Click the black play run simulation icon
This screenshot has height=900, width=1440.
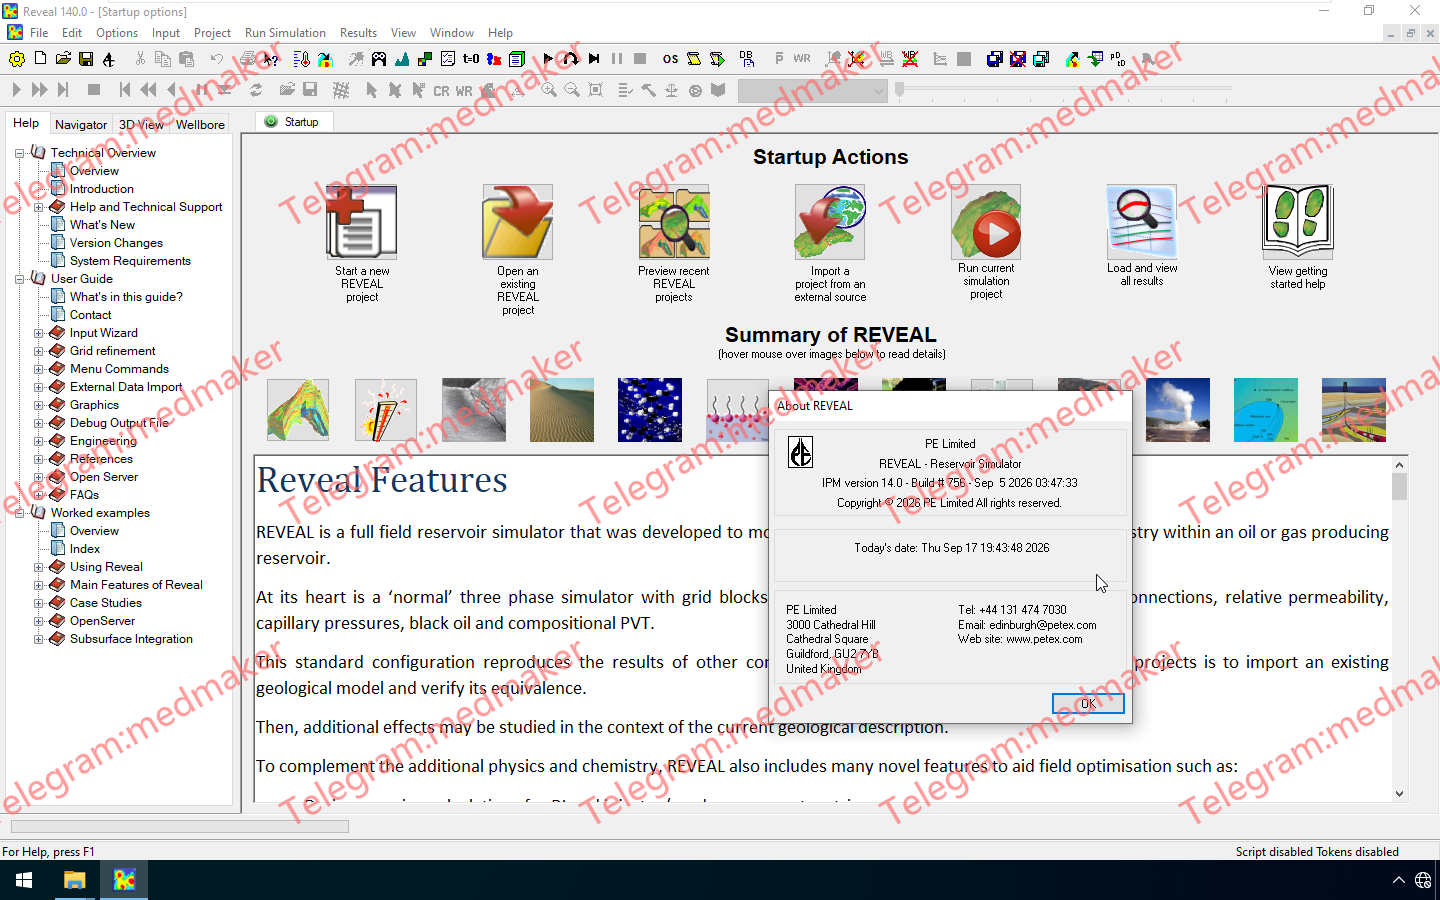coord(548,59)
